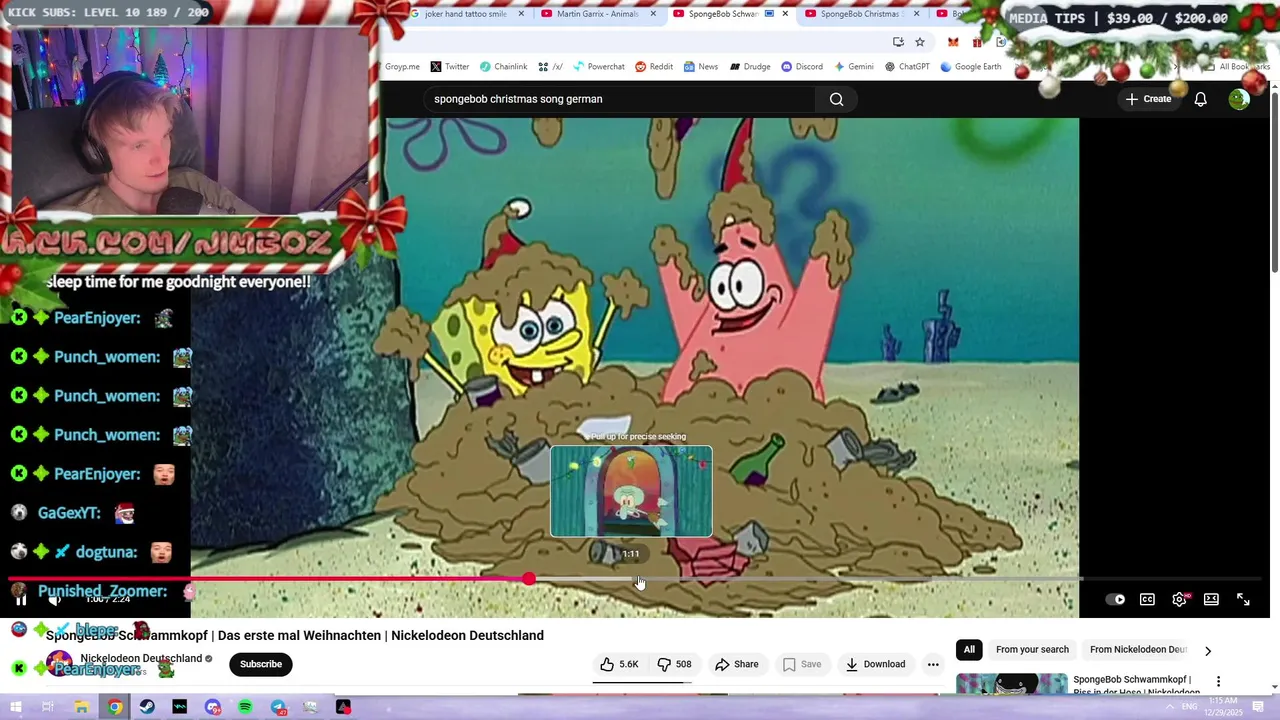Open the Groyp.me bookmark

(402, 67)
